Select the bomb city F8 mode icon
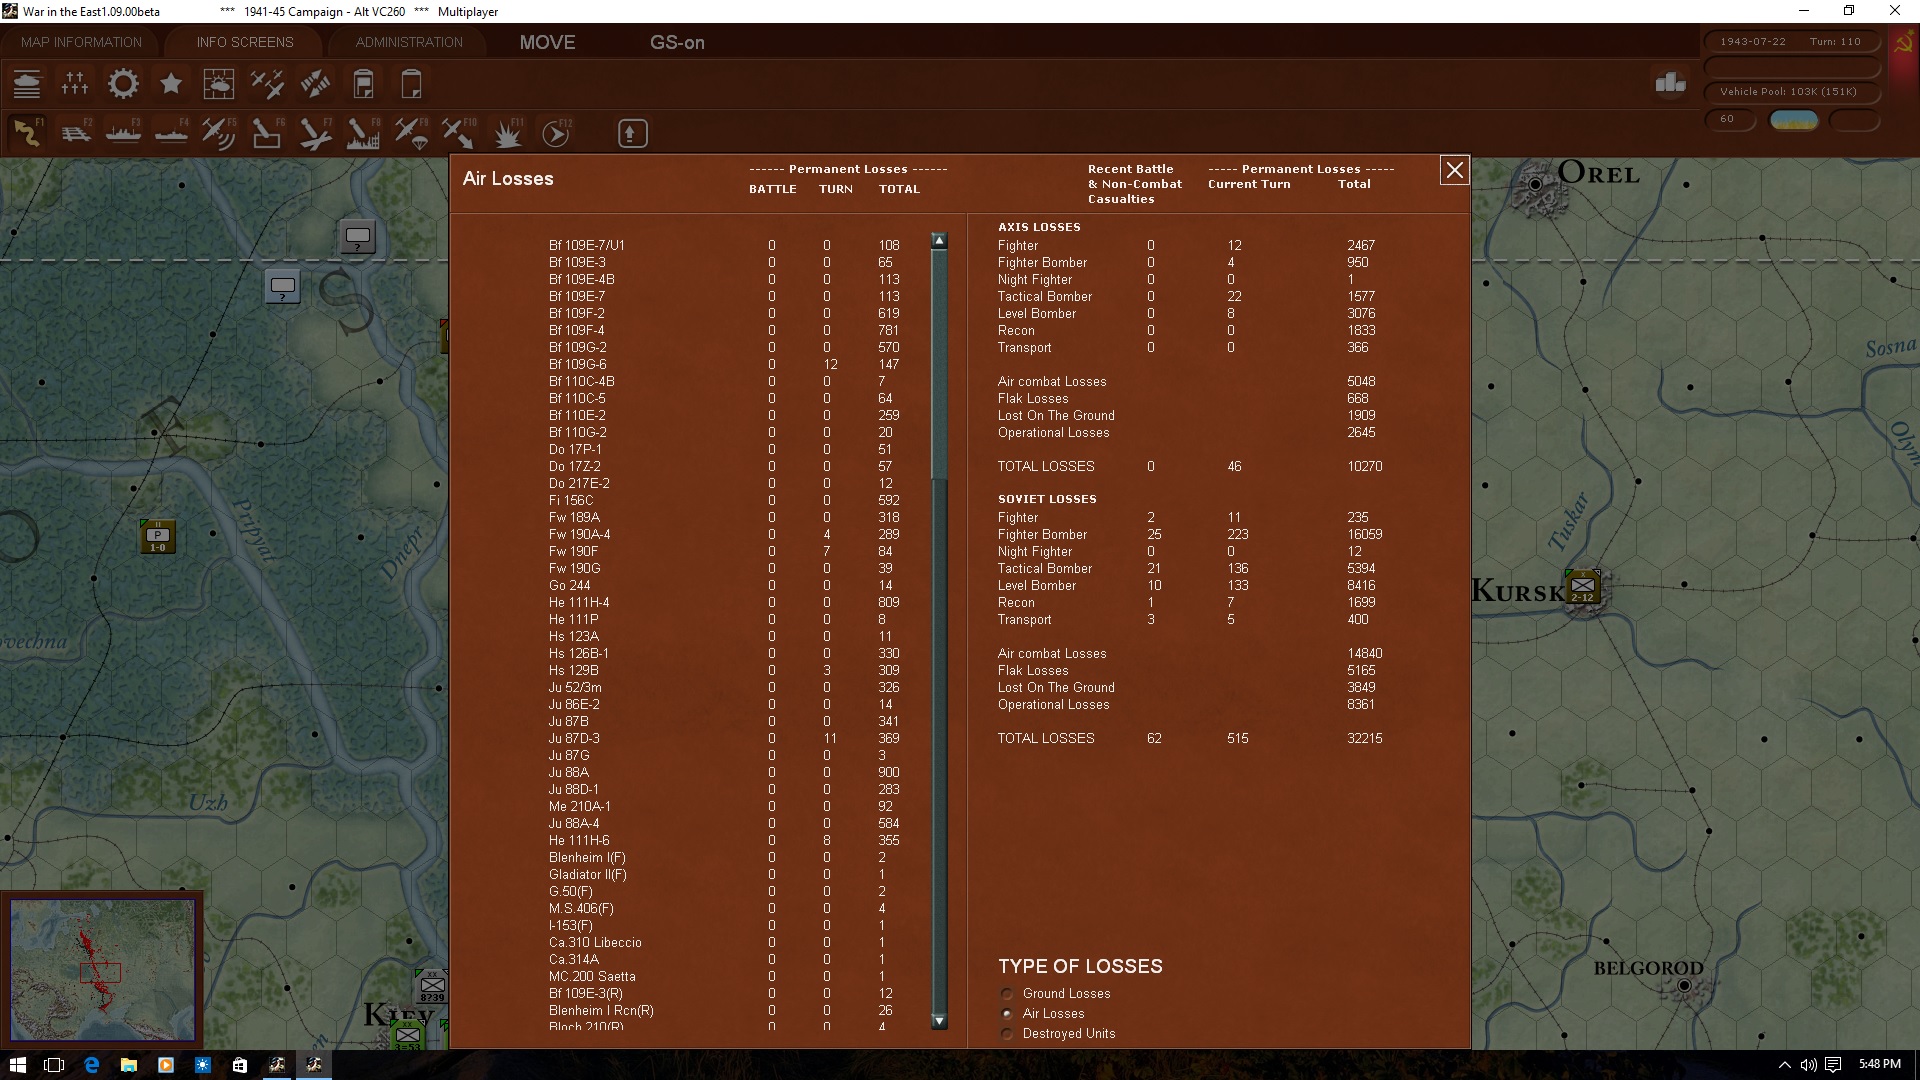This screenshot has width=1920, height=1080. pos(363,133)
